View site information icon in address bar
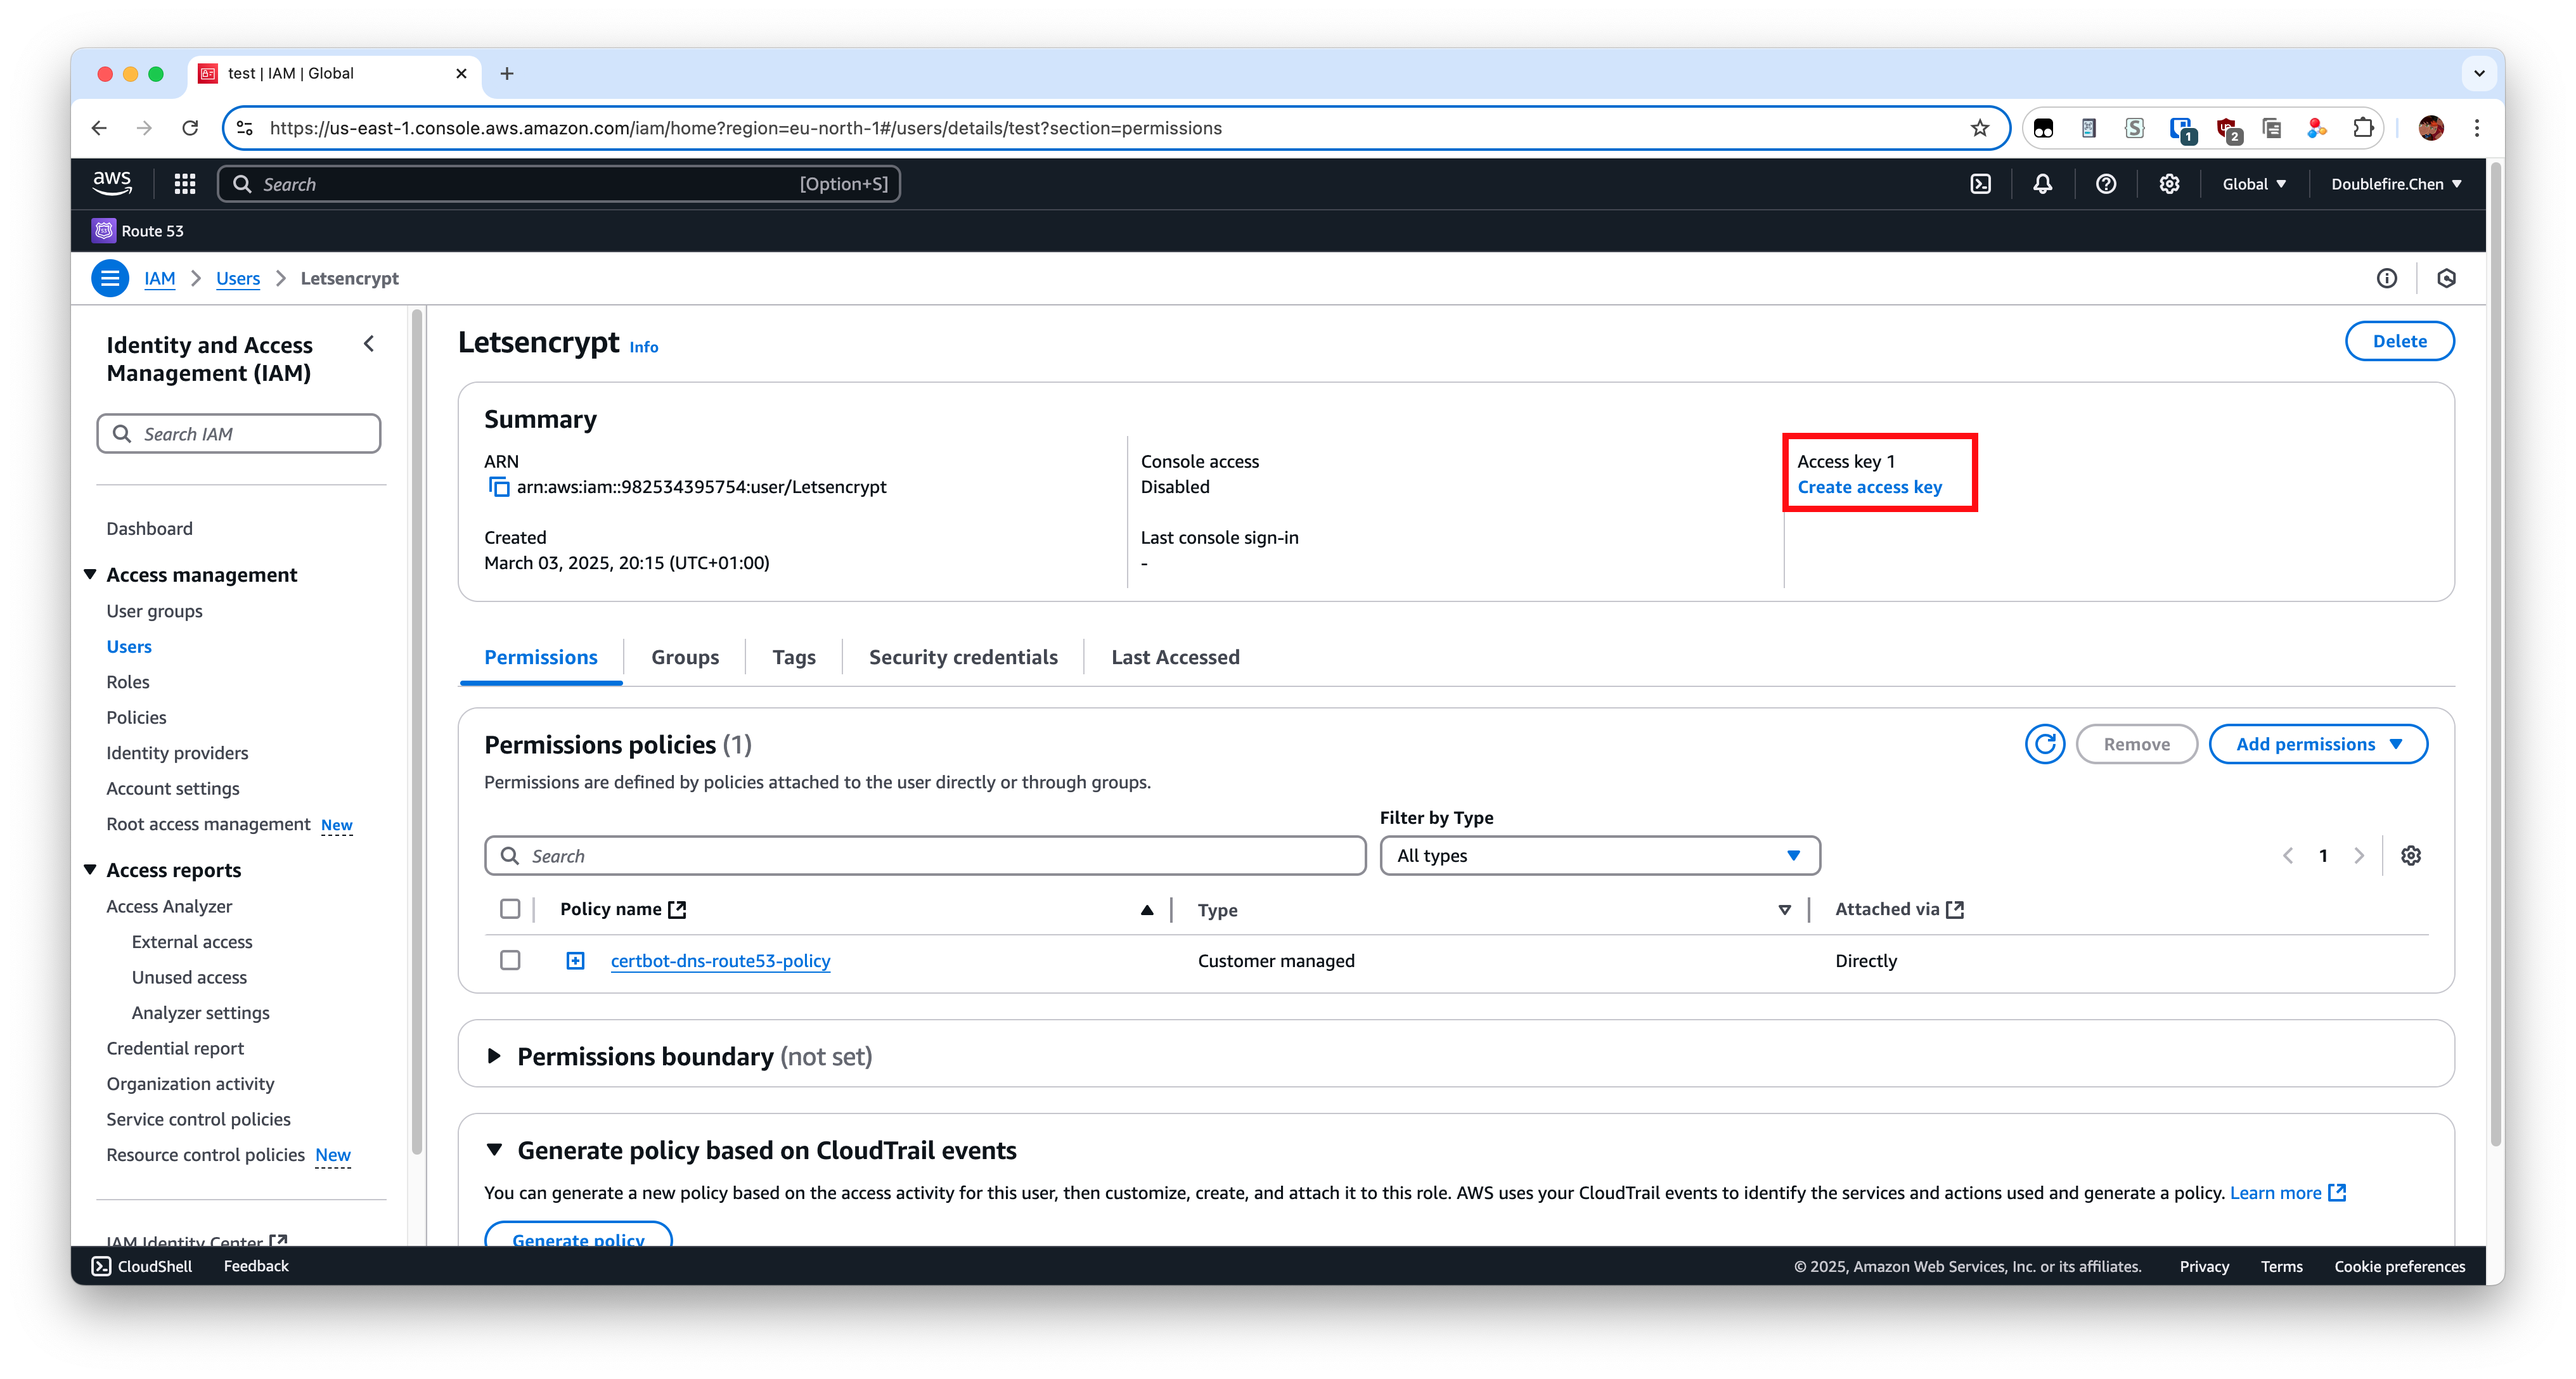 pyautogui.click(x=245, y=128)
